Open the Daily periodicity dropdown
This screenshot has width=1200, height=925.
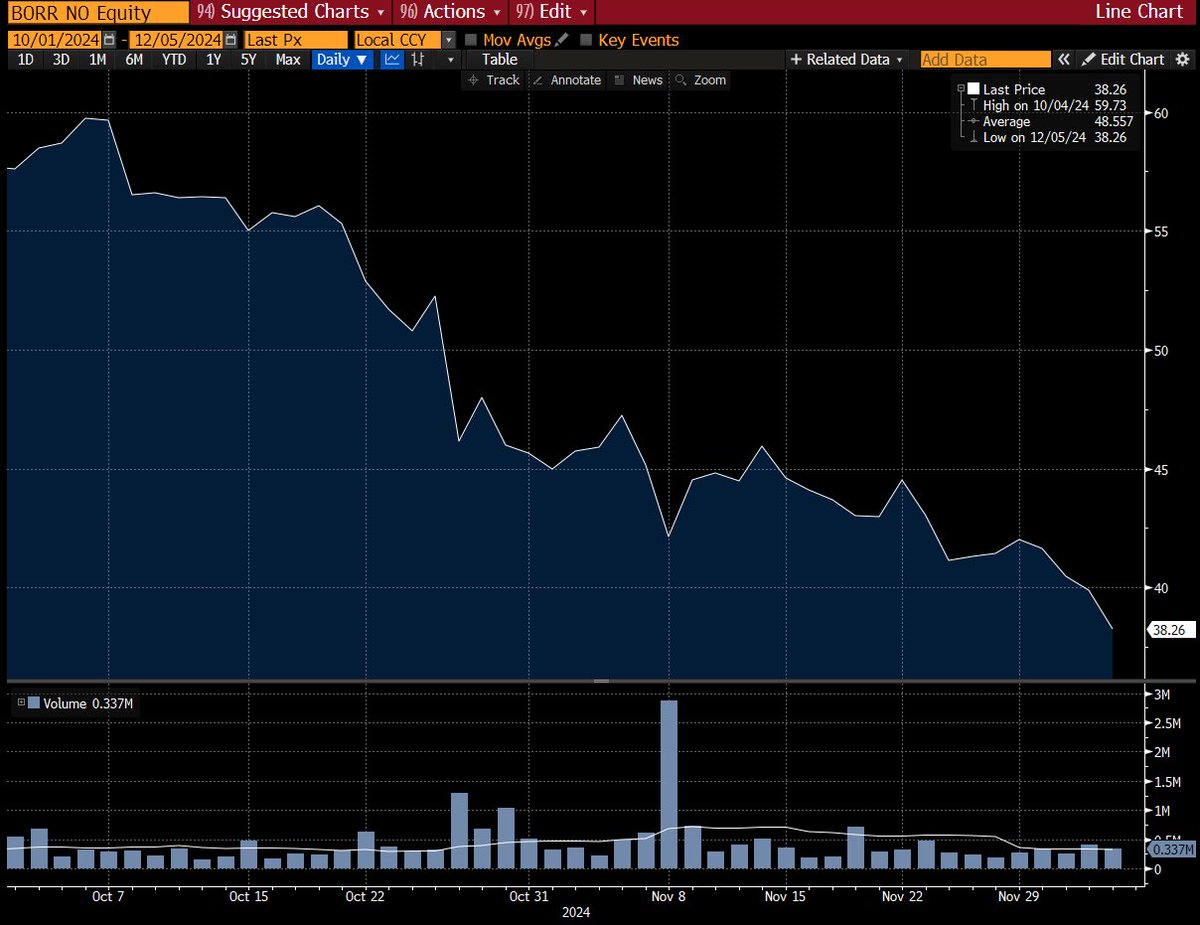[x=342, y=60]
